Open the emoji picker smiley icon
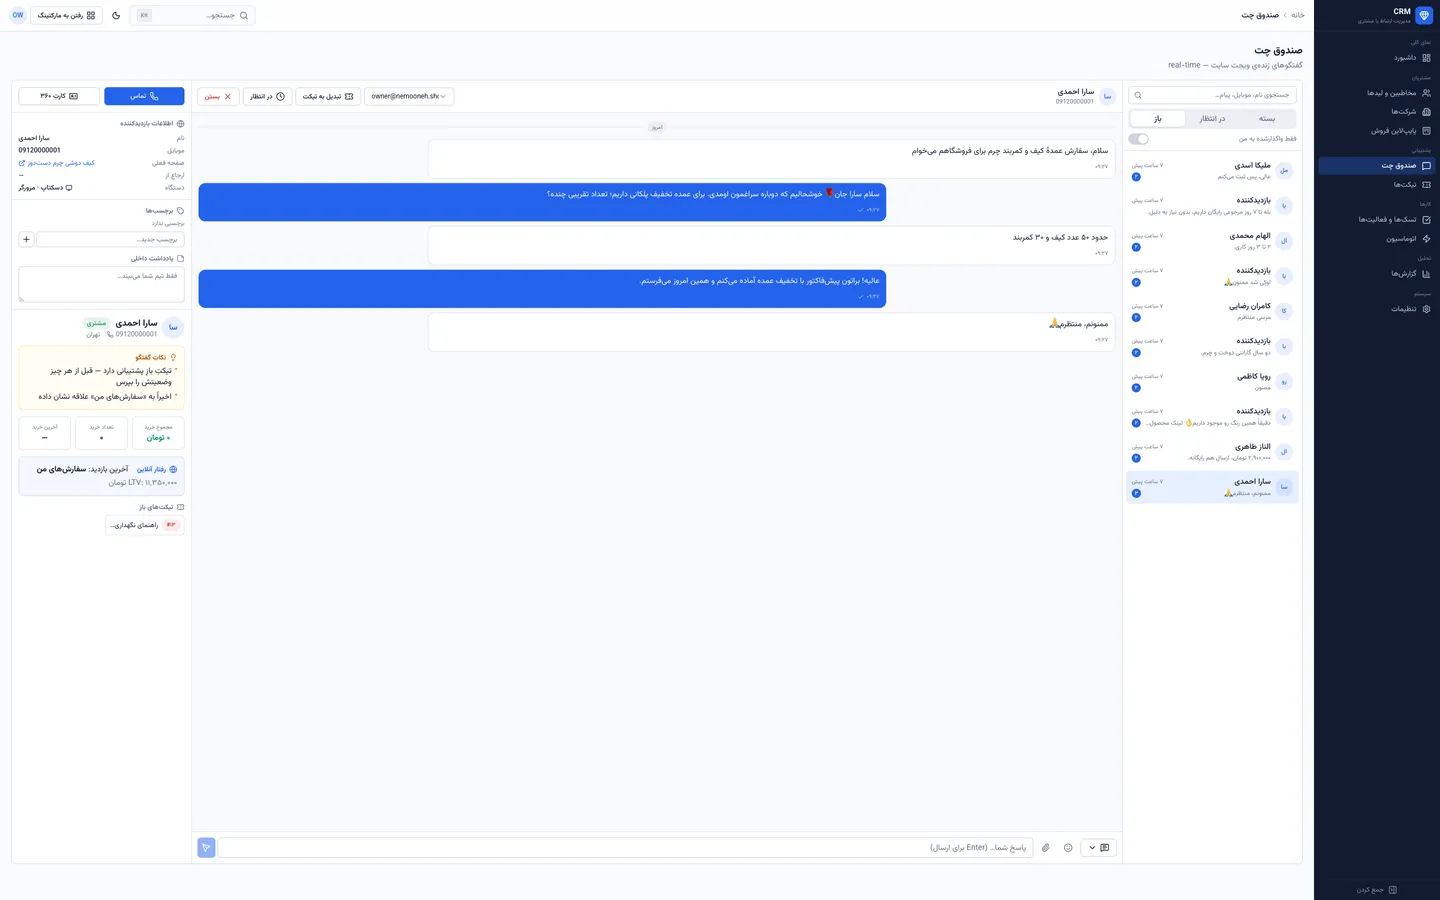 pyautogui.click(x=1068, y=848)
